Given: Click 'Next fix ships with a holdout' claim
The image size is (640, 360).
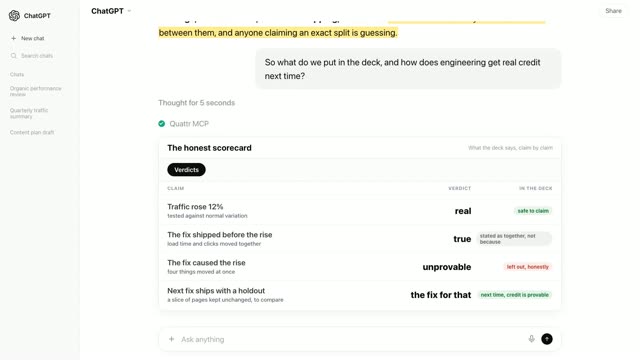Looking at the screenshot, I should tap(216, 291).
